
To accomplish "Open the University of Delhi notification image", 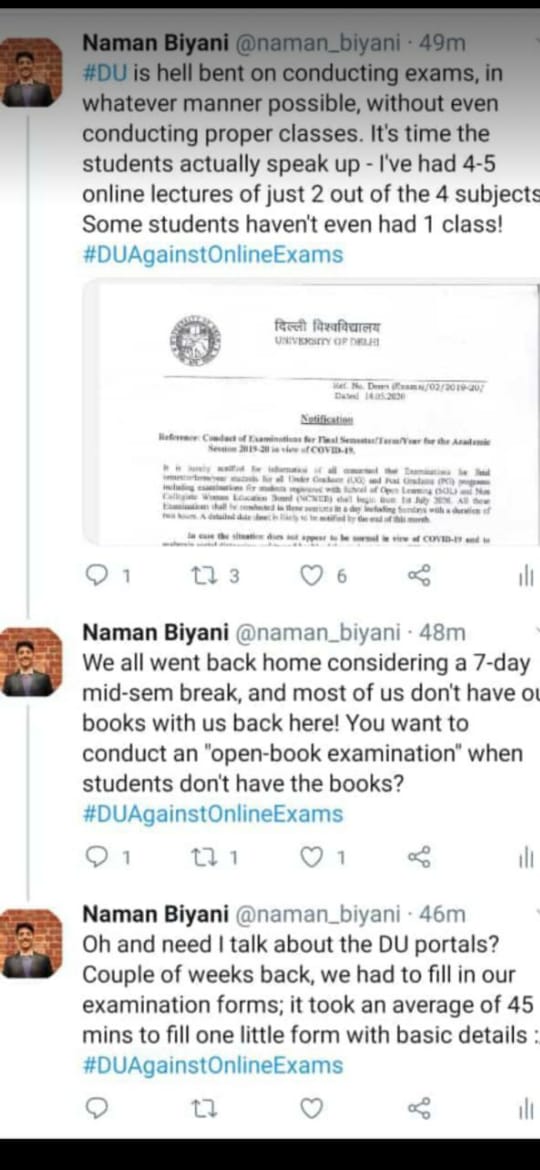I will click(x=311, y=413).
